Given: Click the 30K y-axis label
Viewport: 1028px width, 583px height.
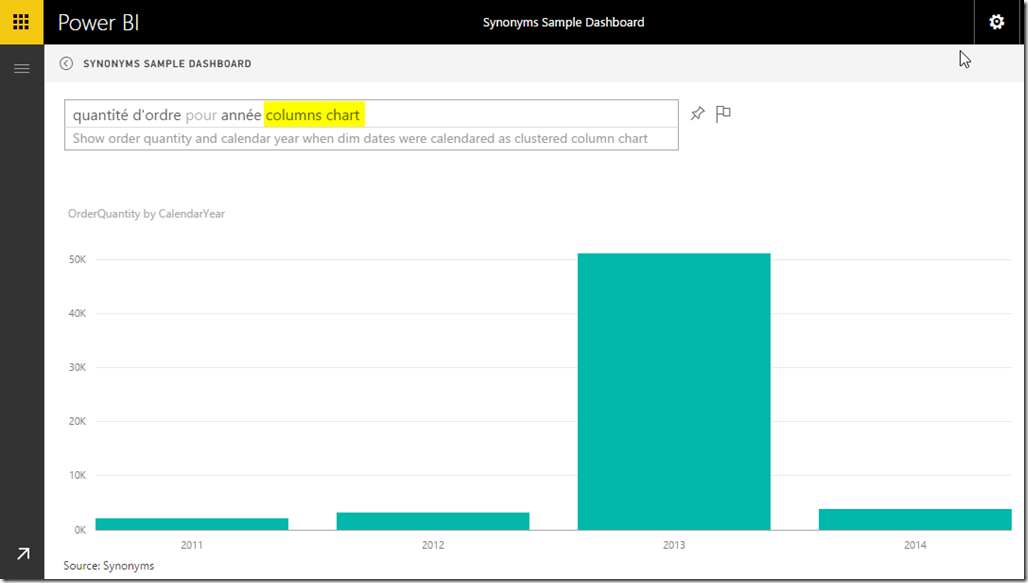Looking at the screenshot, I should click(77, 367).
